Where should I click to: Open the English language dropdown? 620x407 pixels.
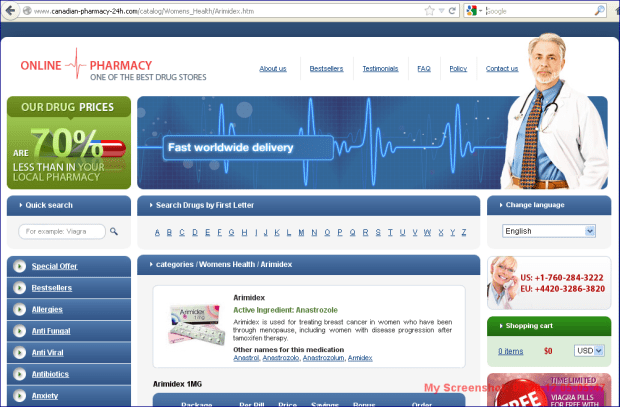click(x=548, y=231)
